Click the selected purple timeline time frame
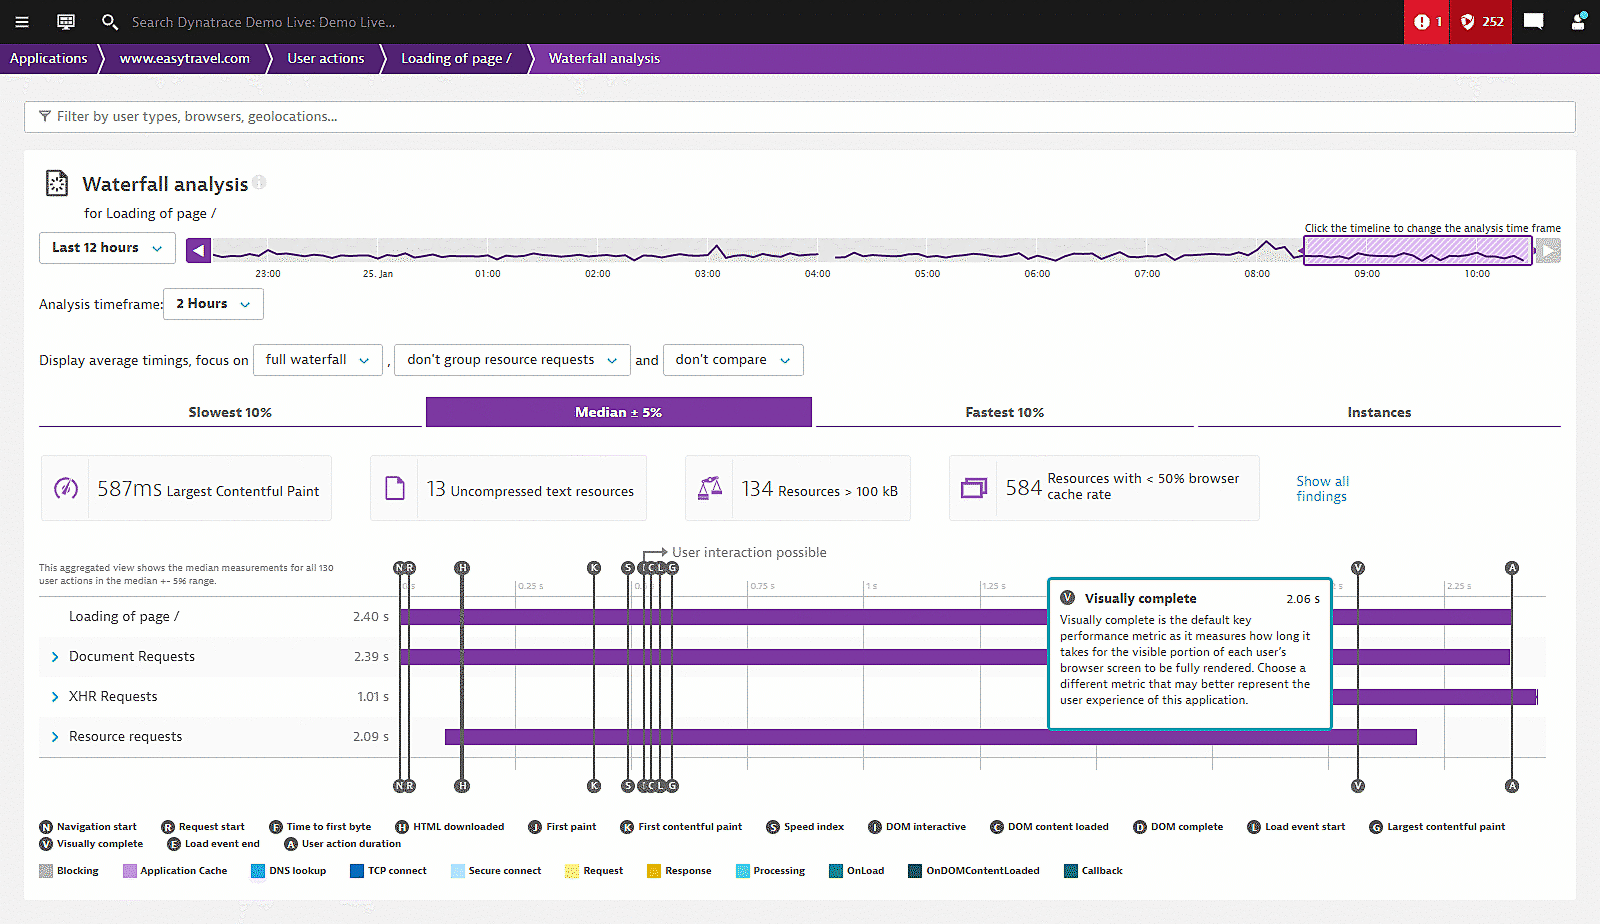The width and height of the screenshot is (1600, 924). click(x=1418, y=250)
